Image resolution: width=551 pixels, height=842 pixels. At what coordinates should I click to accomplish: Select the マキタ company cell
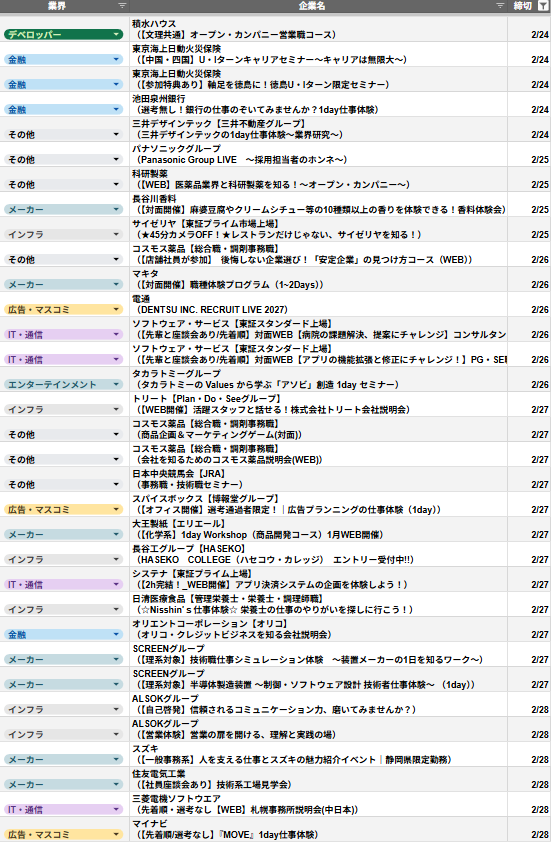click(x=319, y=279)
